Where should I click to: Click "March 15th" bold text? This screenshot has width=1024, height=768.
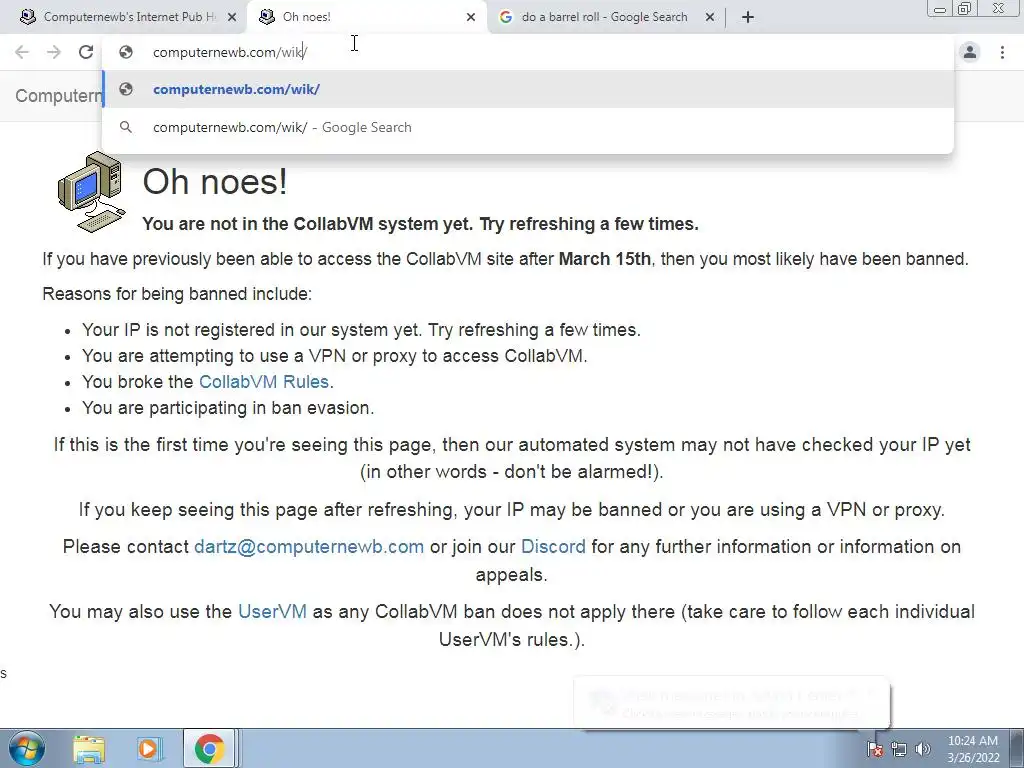[605, 259]
